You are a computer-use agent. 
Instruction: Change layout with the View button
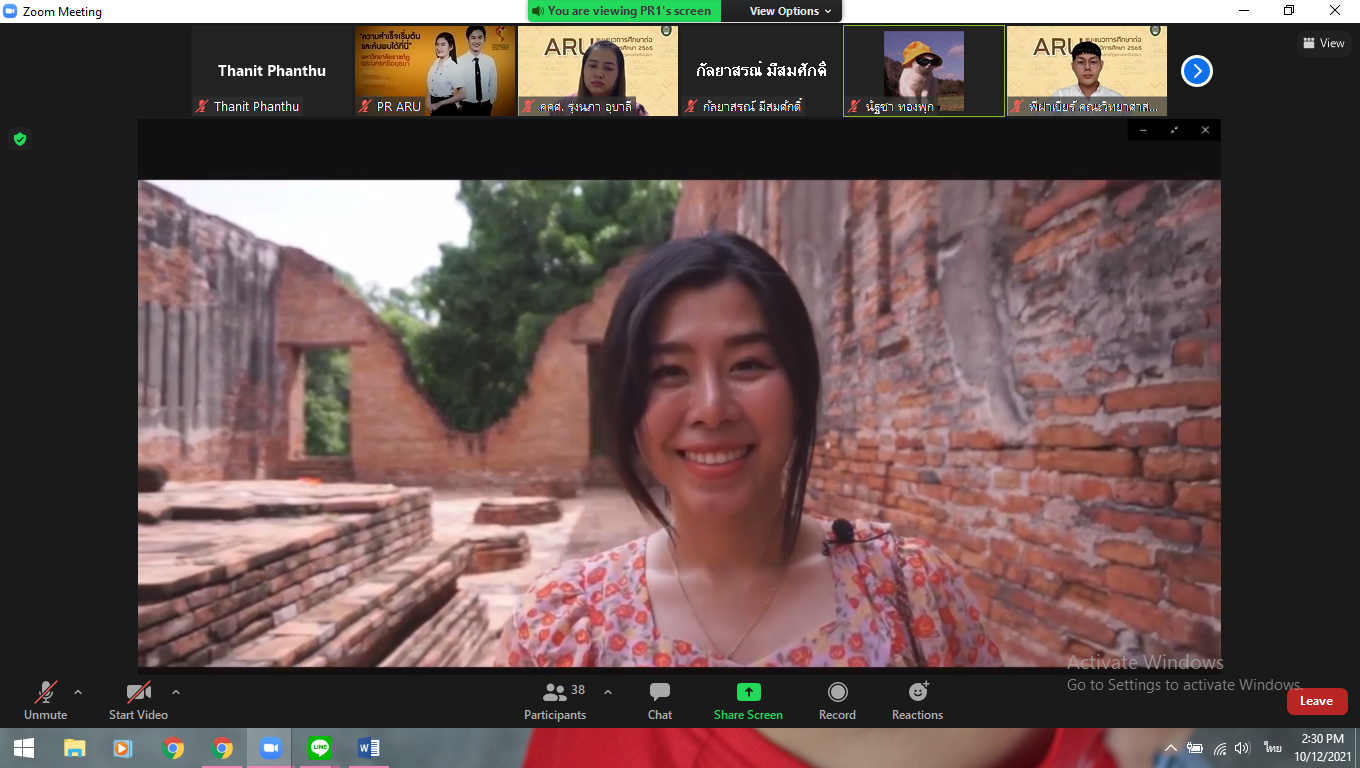click(1324, 43)
